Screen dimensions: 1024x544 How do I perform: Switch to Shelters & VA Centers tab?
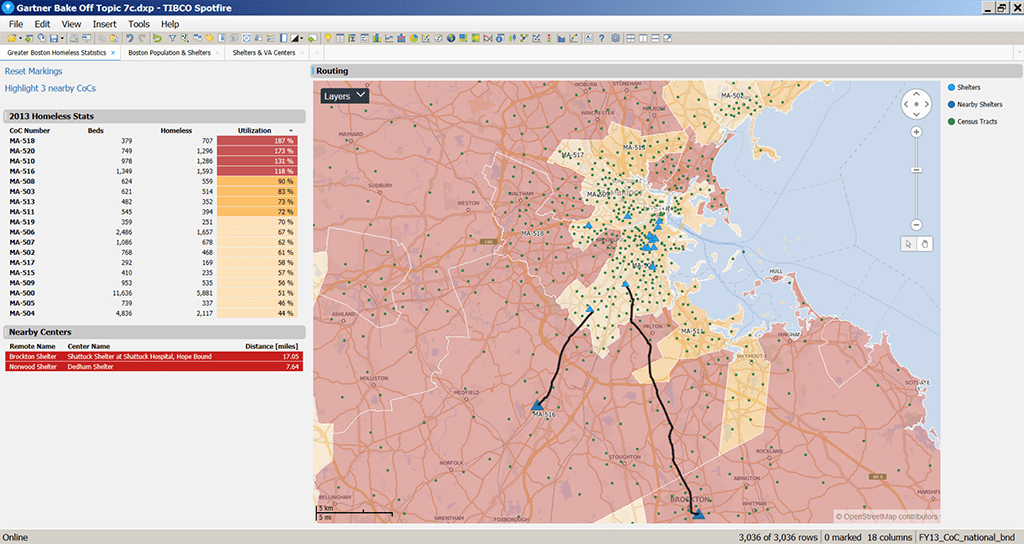tap(264, 52)
